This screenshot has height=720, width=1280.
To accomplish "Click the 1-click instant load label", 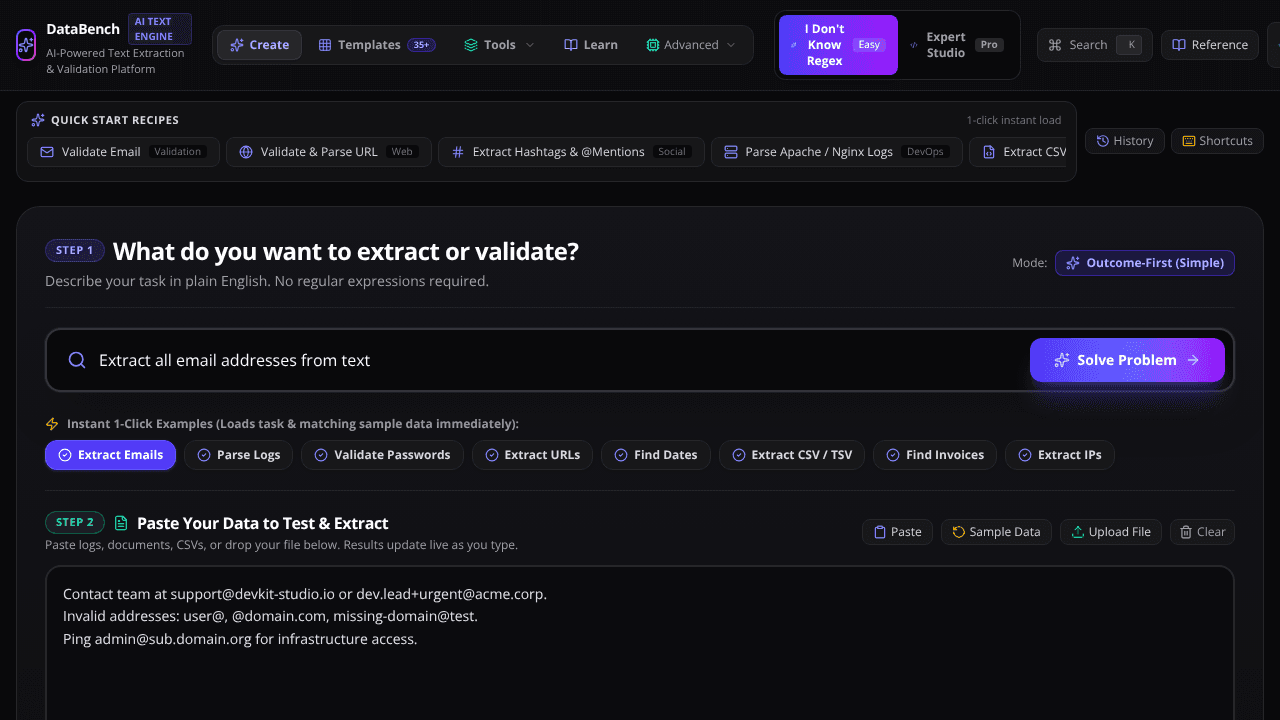I will click(x=1014, y=120).
